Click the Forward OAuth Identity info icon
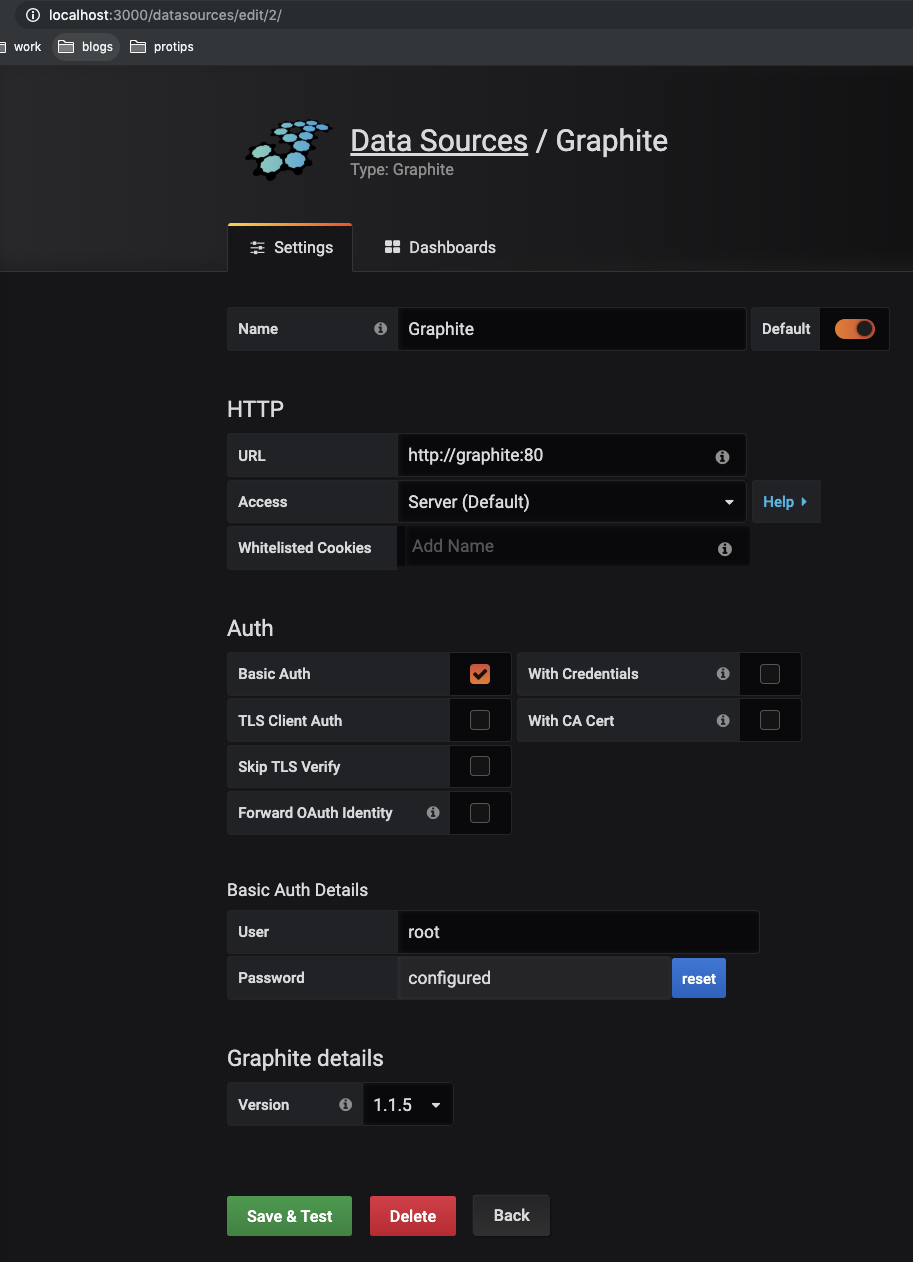 [x=433, y=813]
